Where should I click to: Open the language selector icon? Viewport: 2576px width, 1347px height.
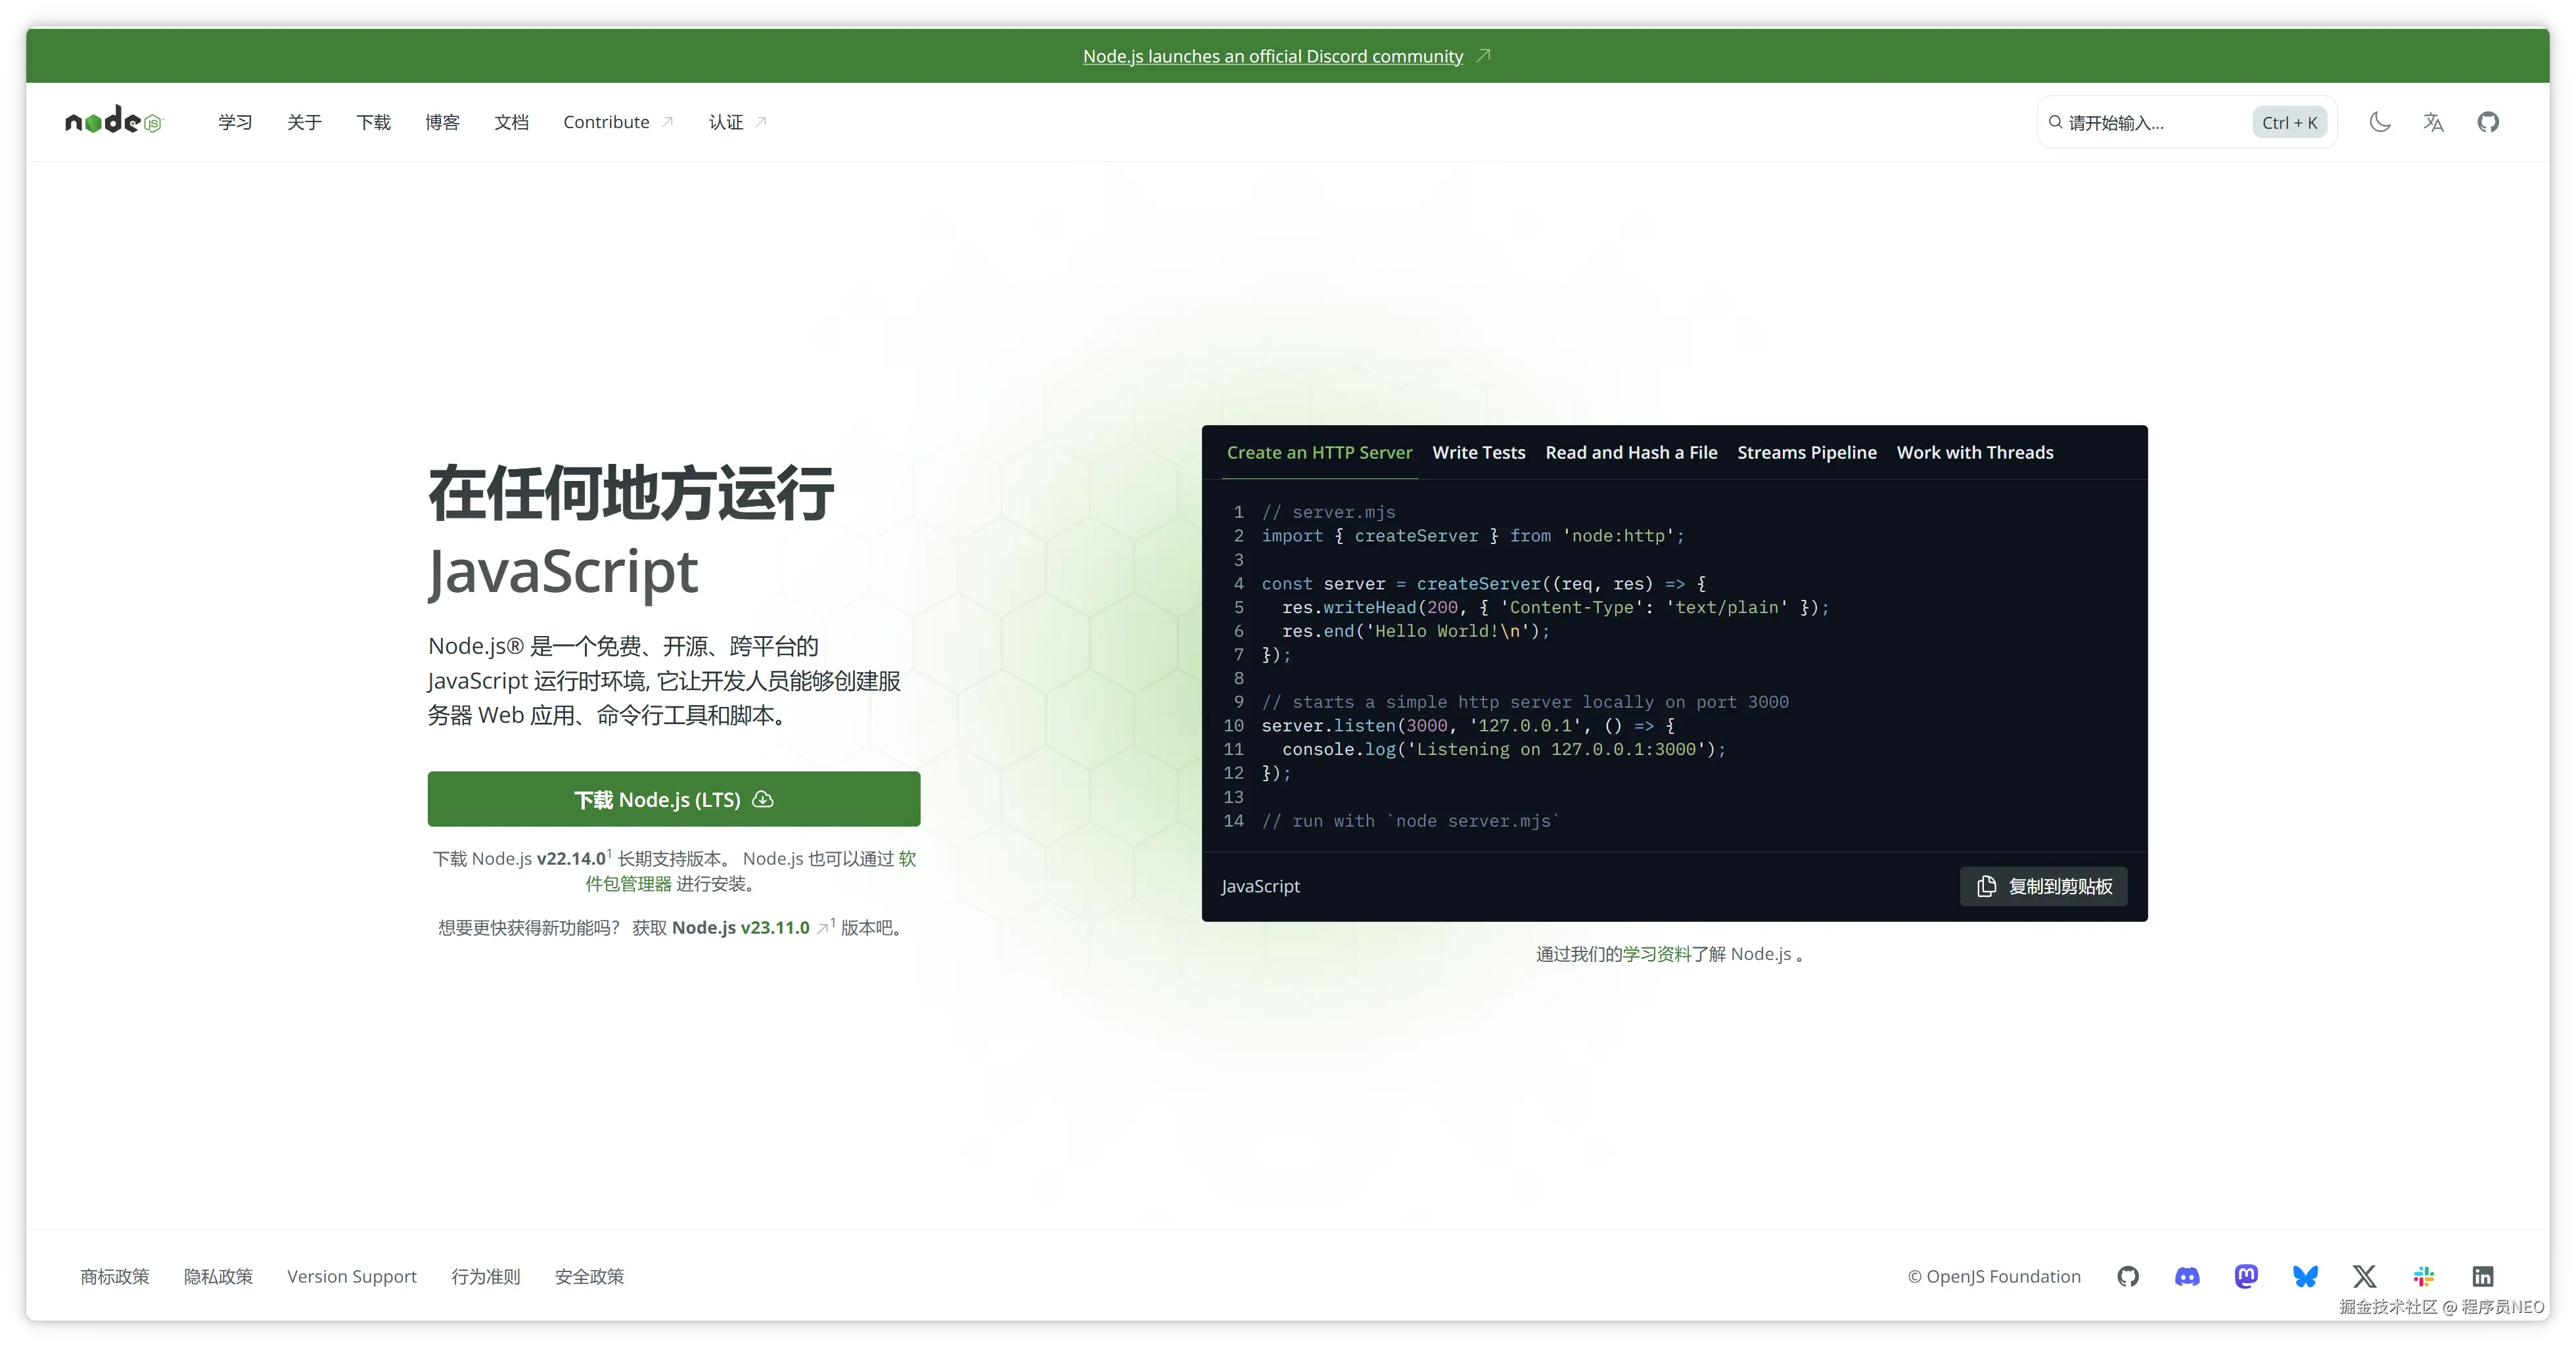(2434, 122)
